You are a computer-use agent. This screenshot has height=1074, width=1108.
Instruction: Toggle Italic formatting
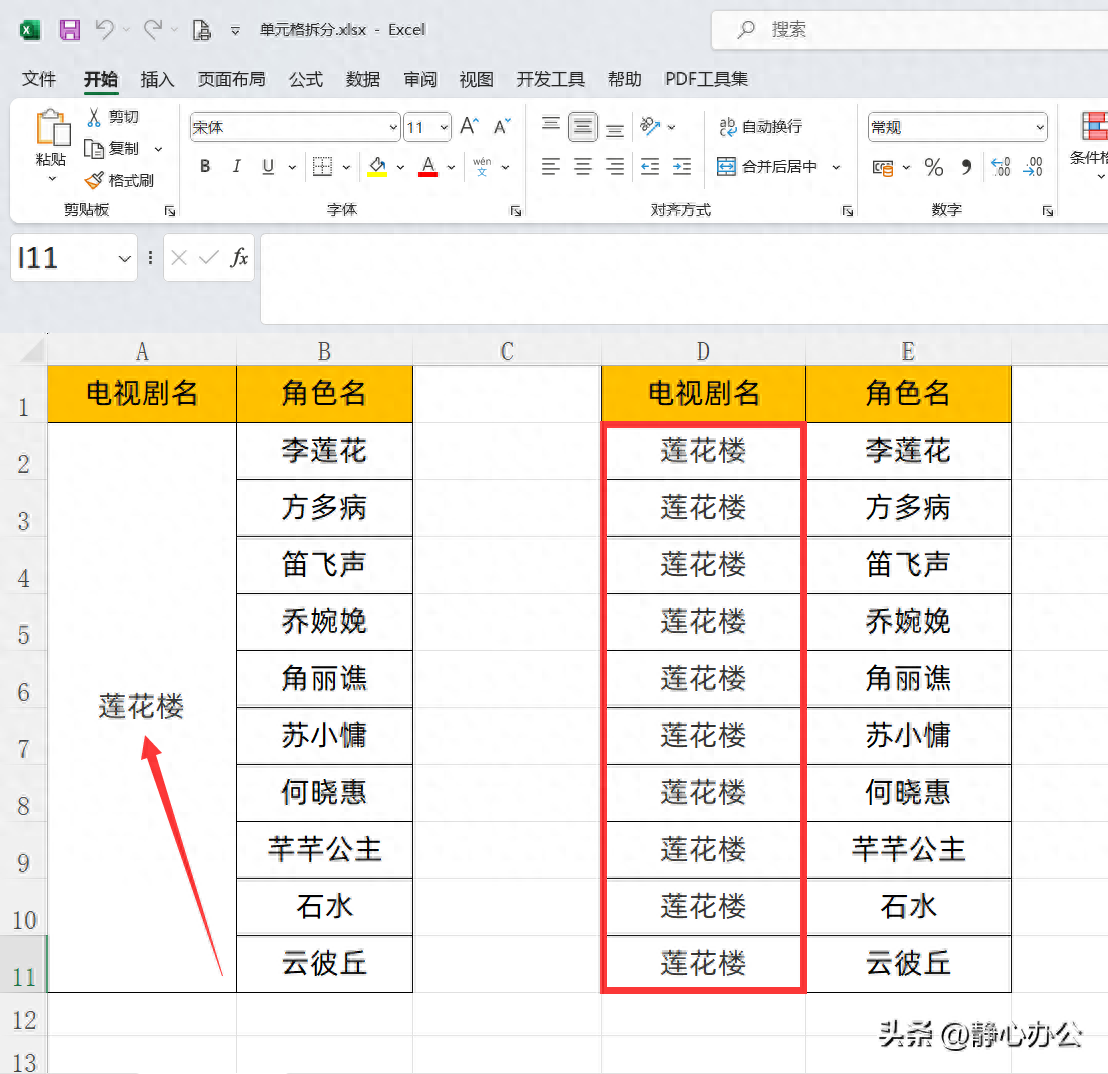pyautogui.click(x=237, y=167)
